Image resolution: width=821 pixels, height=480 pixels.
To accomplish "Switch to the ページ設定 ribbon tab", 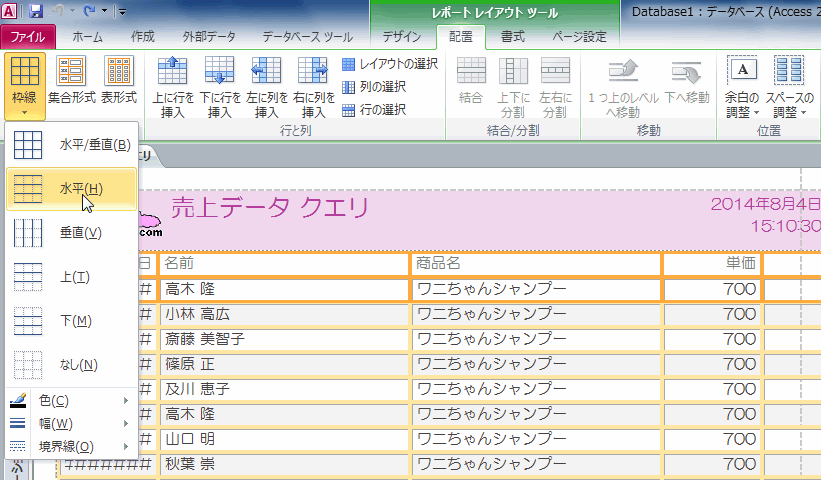I will coord(579,37).
